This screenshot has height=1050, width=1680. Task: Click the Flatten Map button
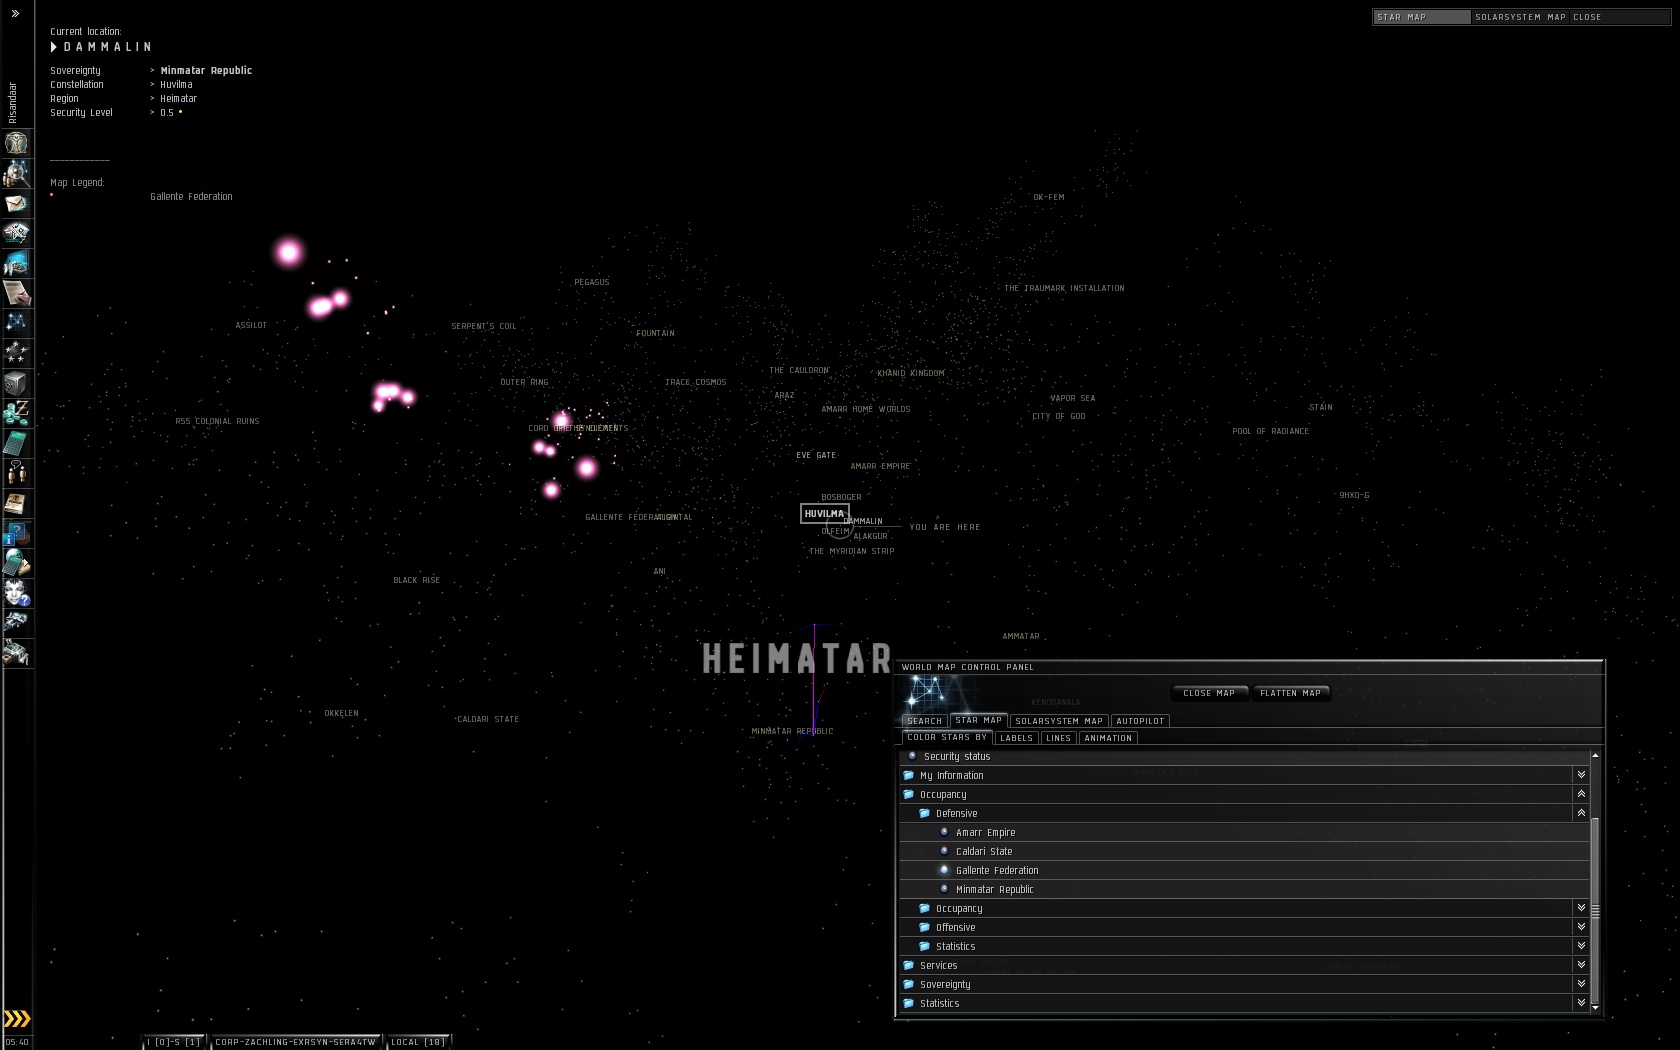(1290, 693)
